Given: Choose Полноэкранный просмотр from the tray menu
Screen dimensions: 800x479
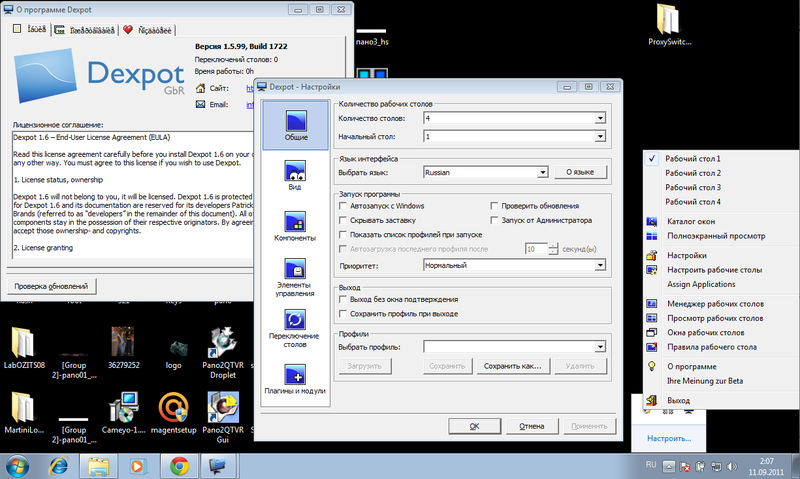Looking at the screenshot, I should (716, 236).
